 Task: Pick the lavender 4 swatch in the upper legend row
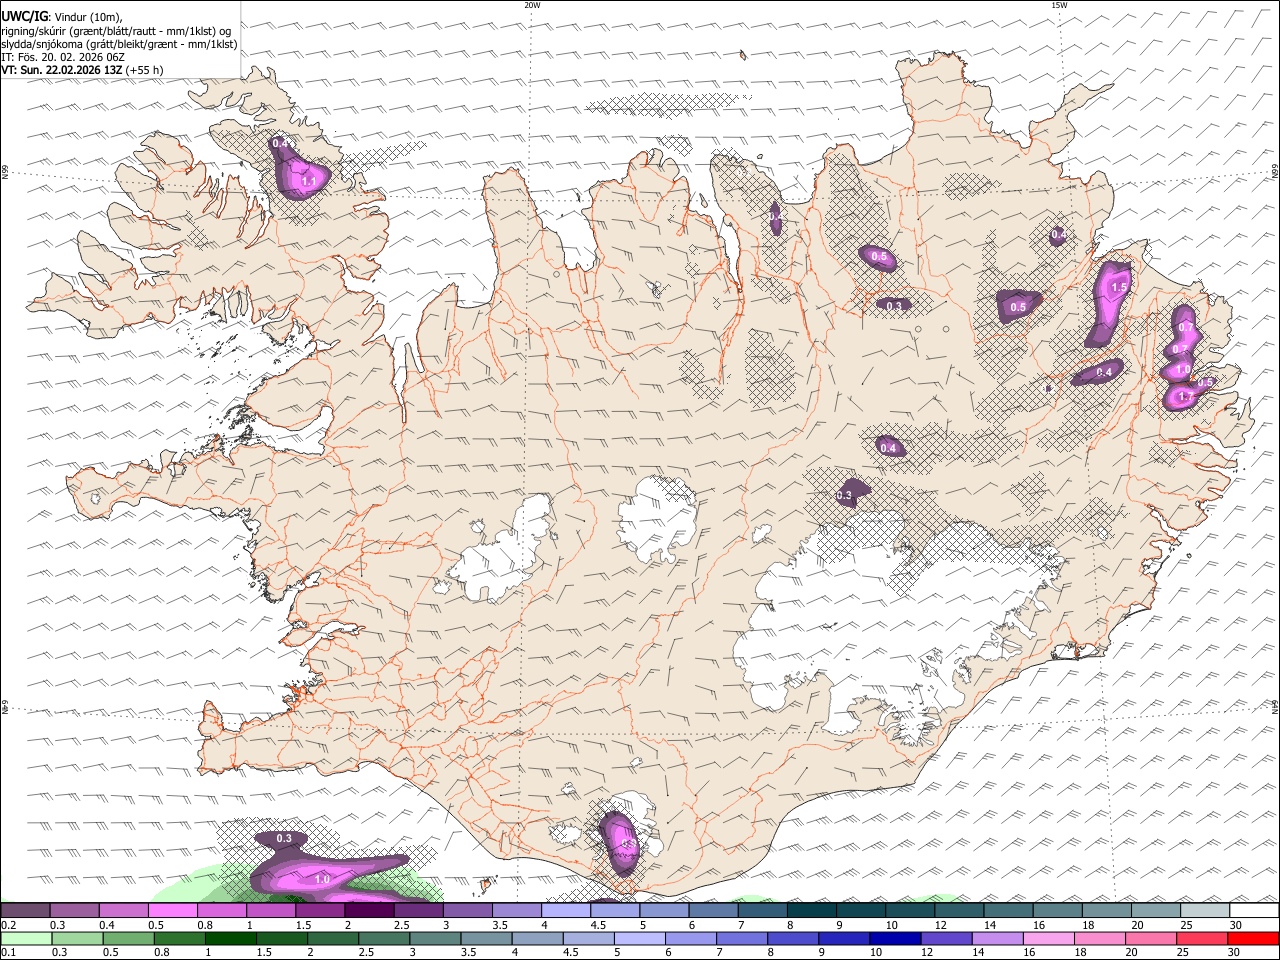[566, 910]
